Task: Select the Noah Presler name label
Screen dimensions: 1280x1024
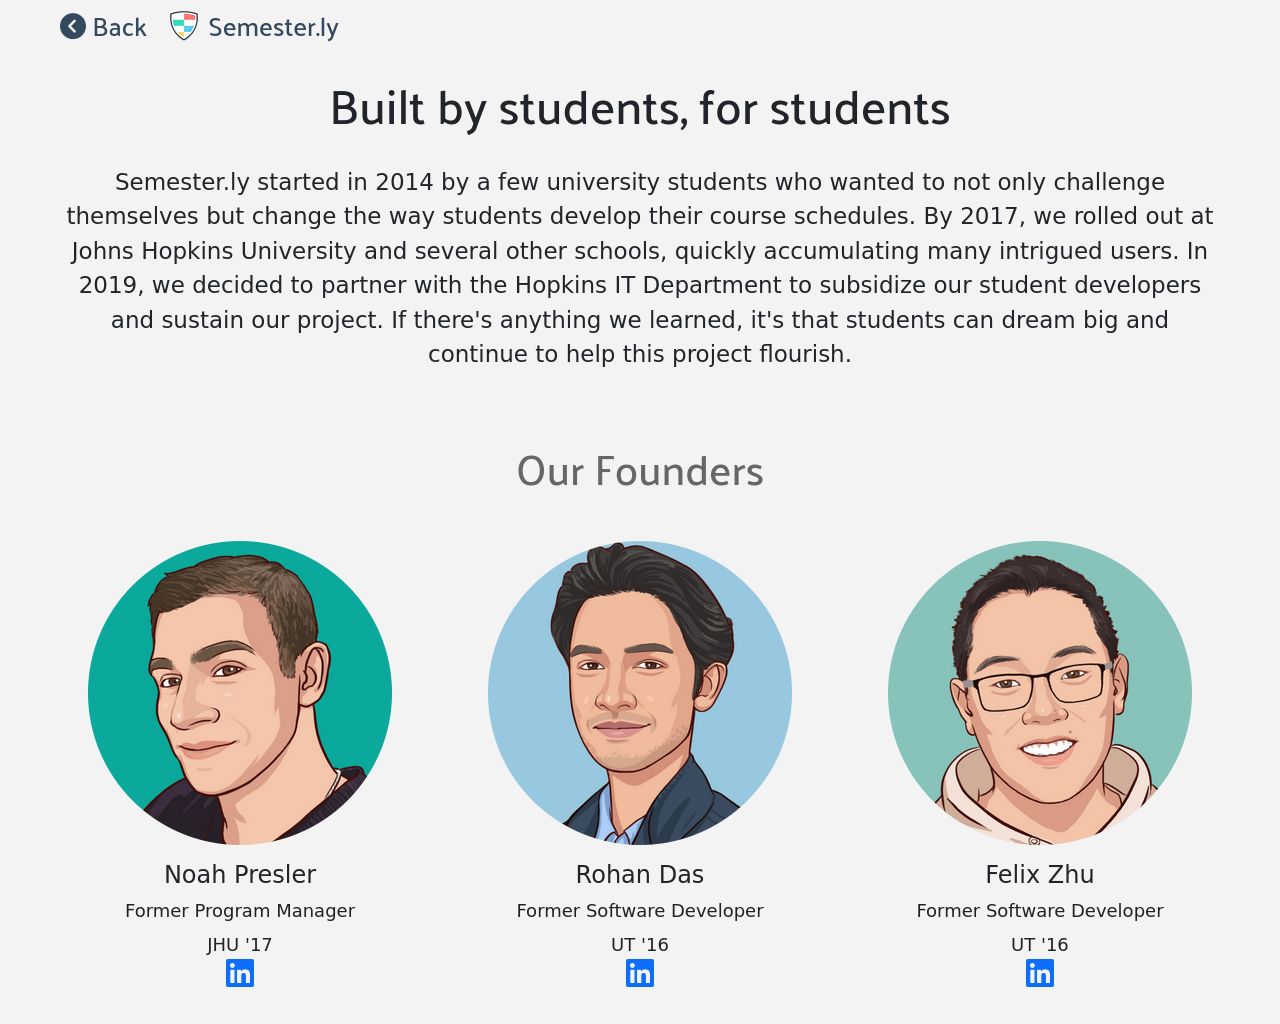Action: [x=240, y=874]
